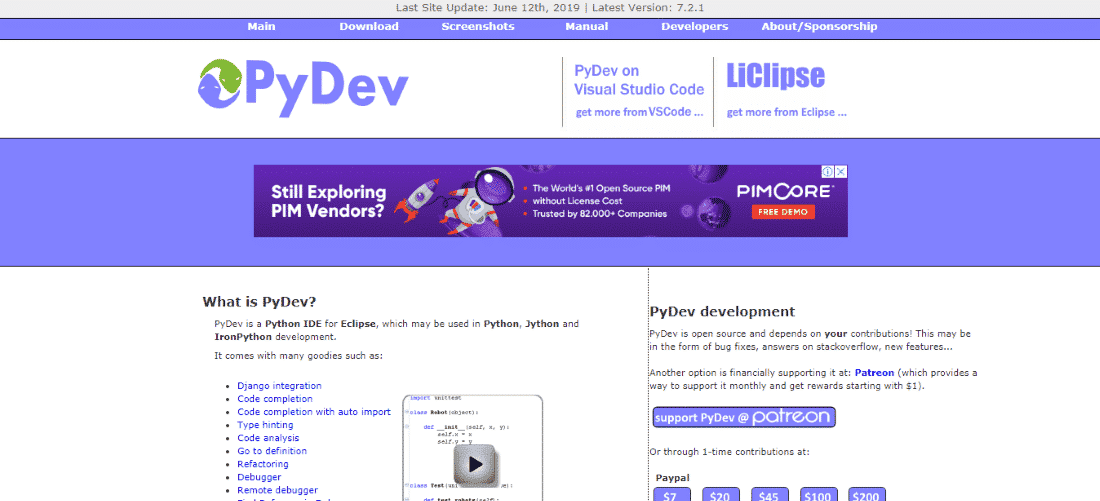Close the Pimcore ad with X icon
The height and width of the screenshot is (501, 1100).
(x=841, y=172)
